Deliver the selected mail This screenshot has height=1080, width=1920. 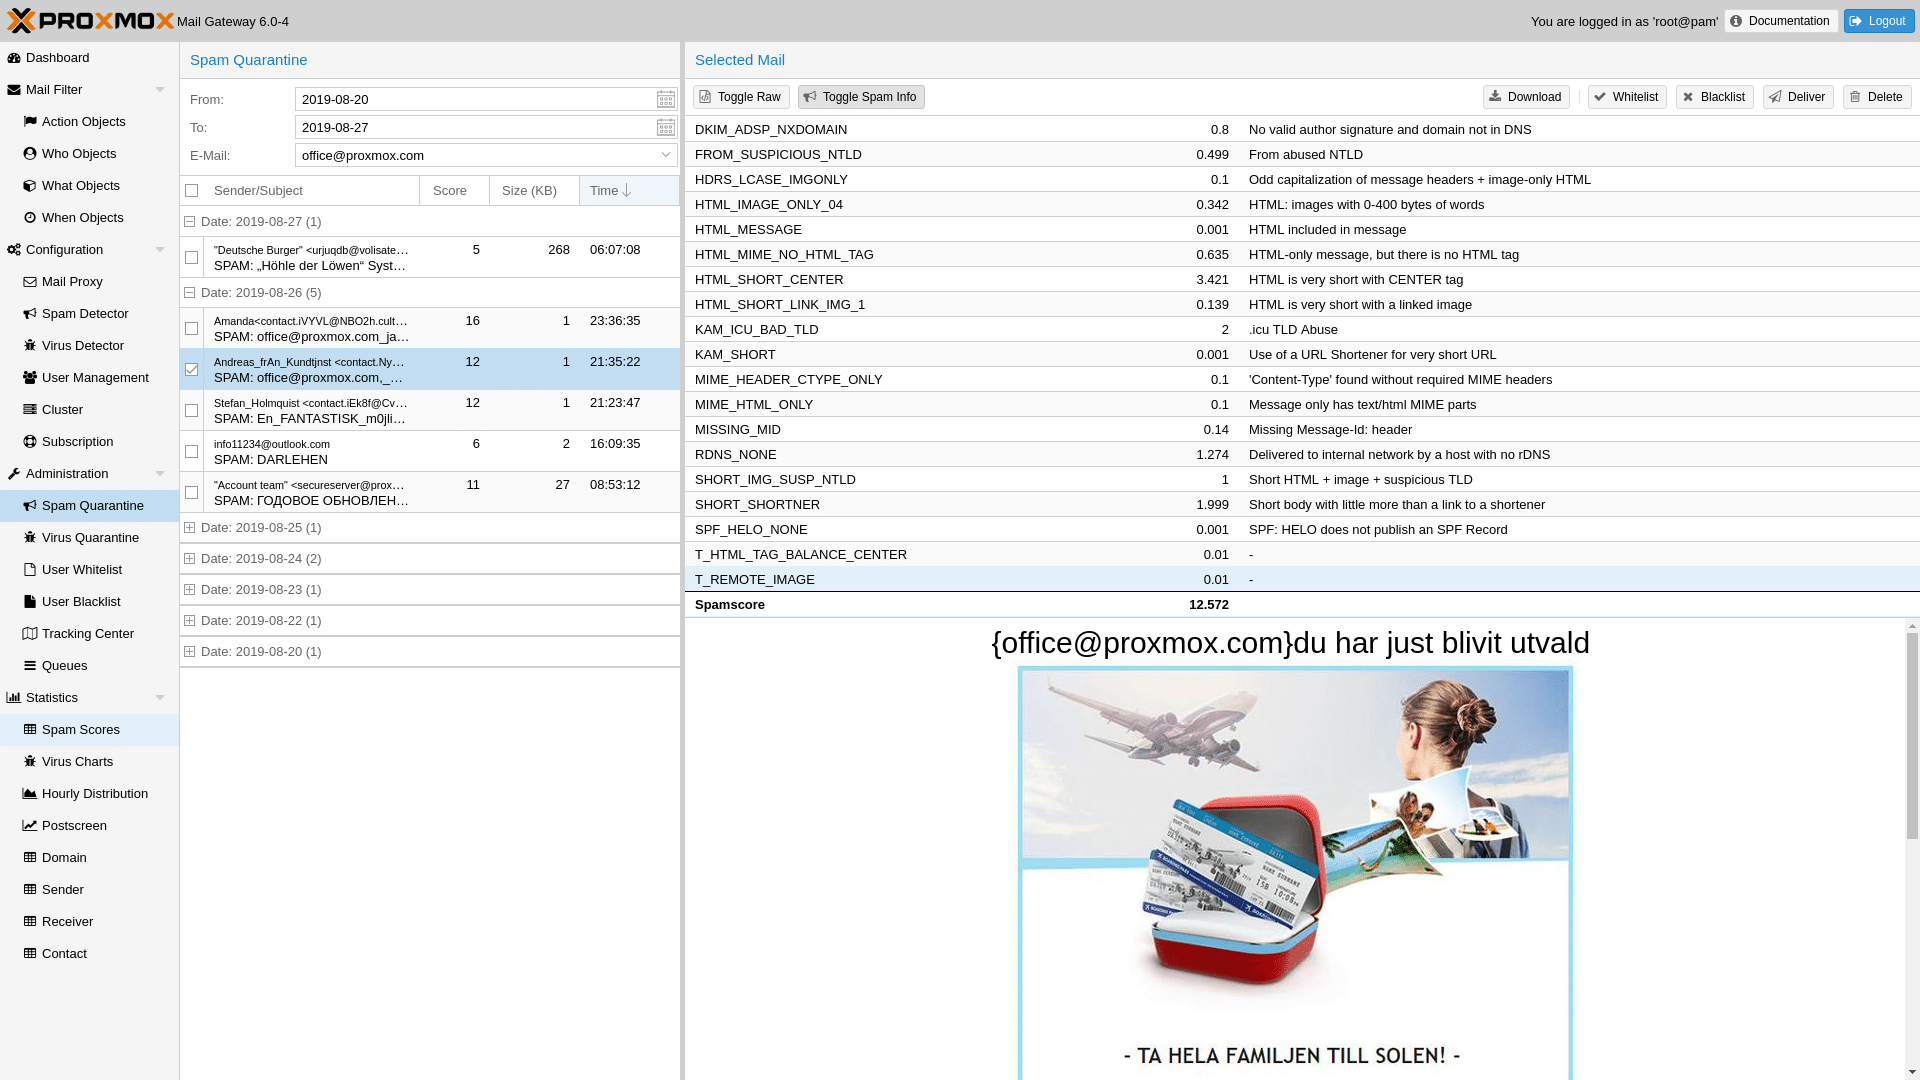coord(1797,97)
